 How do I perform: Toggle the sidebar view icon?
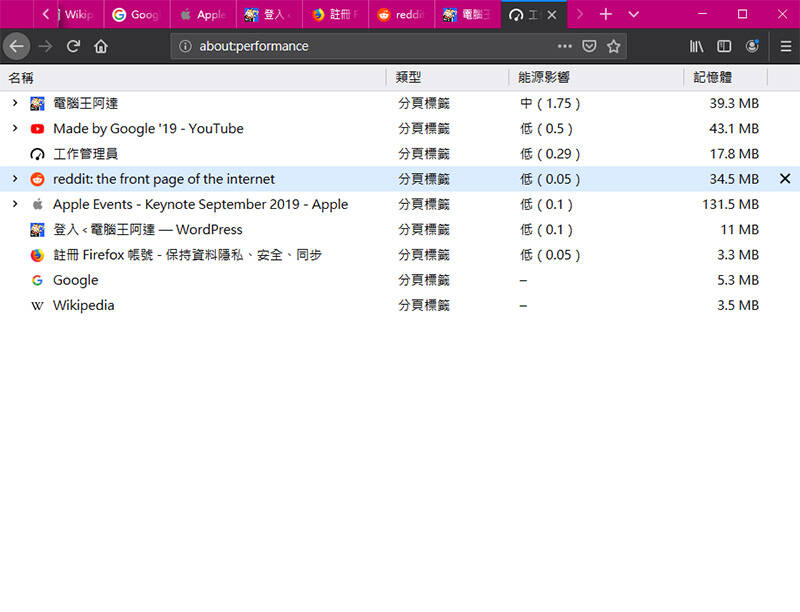click(x=724, y=46)
